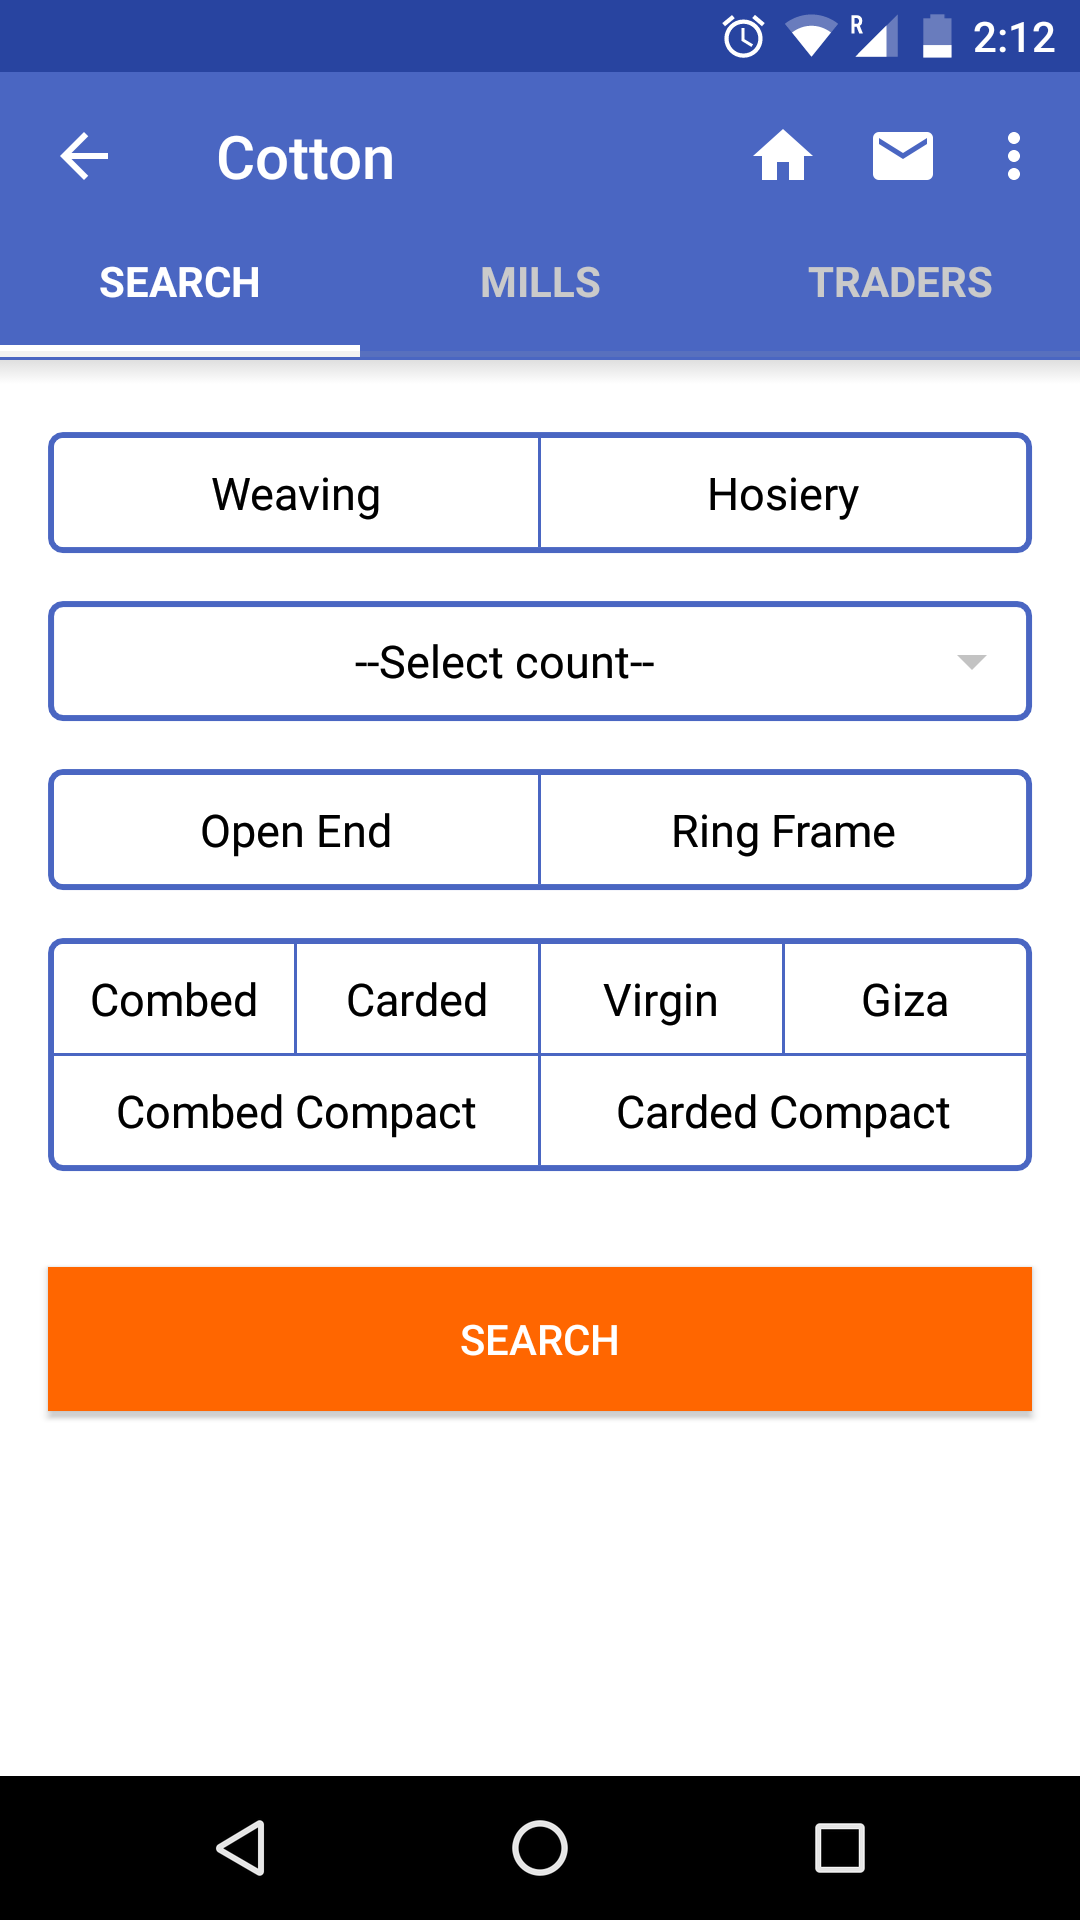Tap the Android back navigation button
Screen dimensions: 1080x1920
[241, 1847]
